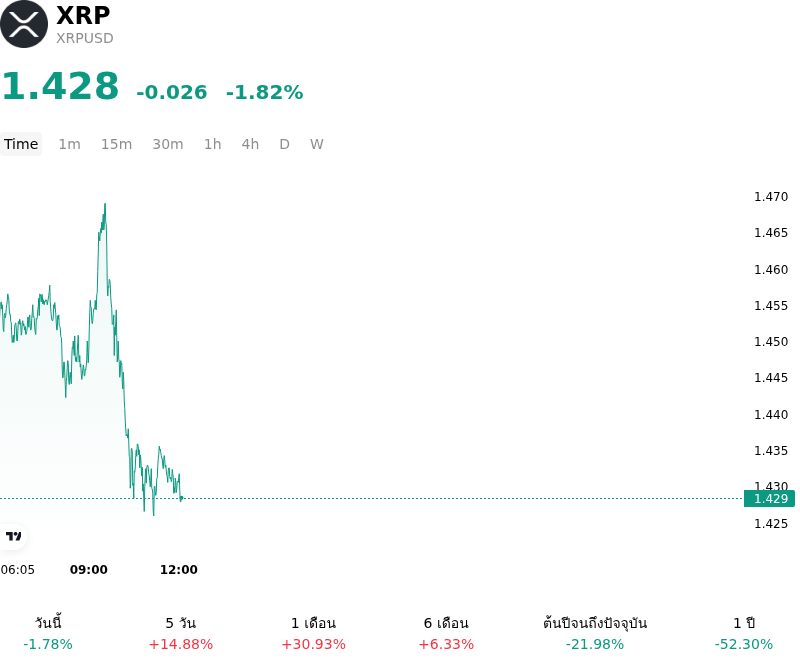Show the วันนี้ range performance

coord(48,633)
